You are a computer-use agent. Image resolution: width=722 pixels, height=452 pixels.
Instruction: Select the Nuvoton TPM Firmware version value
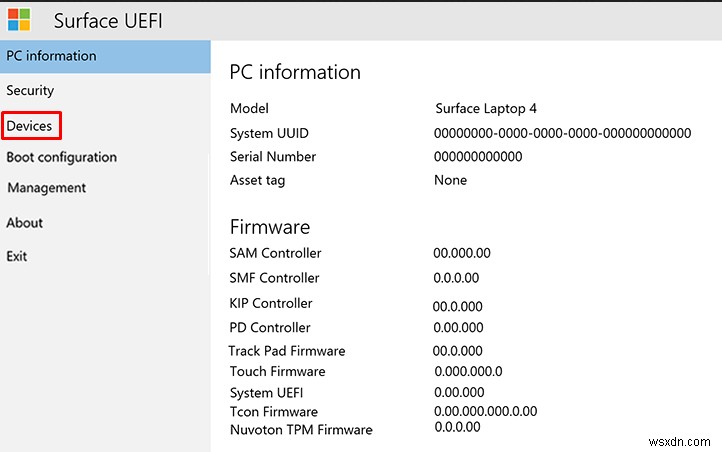458,427
